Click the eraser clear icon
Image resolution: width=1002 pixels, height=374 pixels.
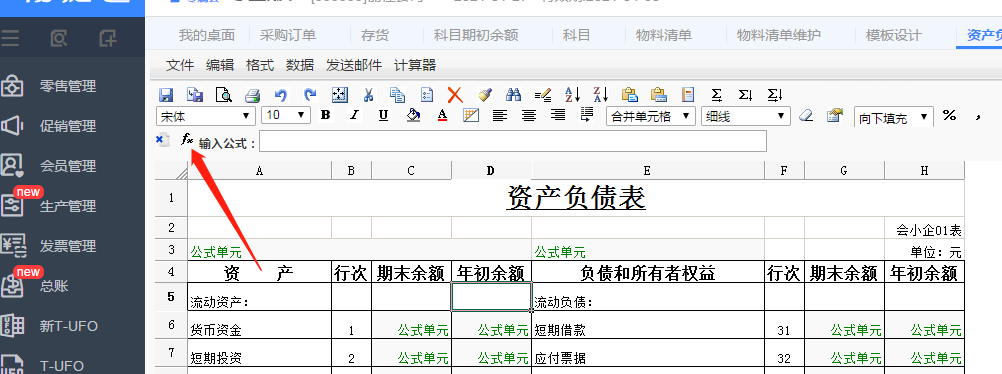[806, 116]
